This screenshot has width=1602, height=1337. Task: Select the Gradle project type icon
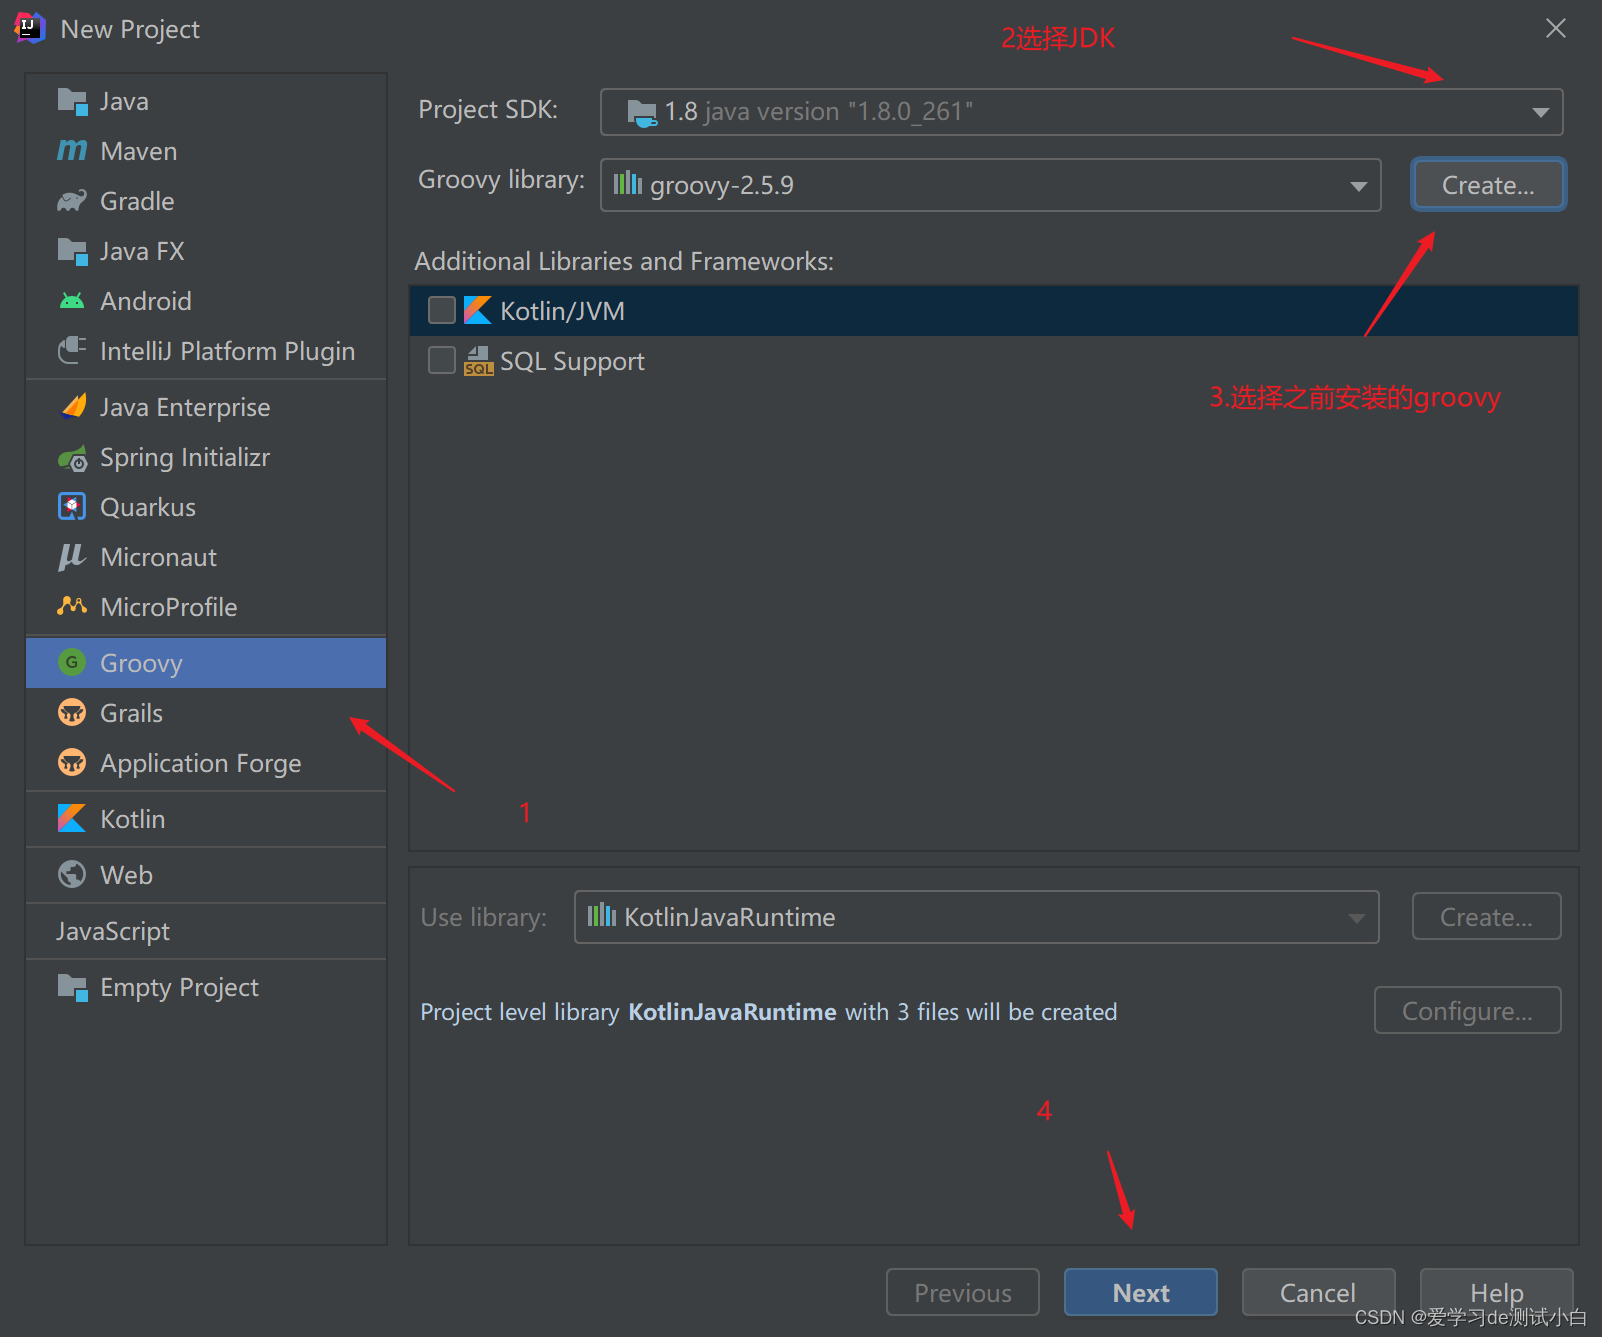click(x=71, y=200)
